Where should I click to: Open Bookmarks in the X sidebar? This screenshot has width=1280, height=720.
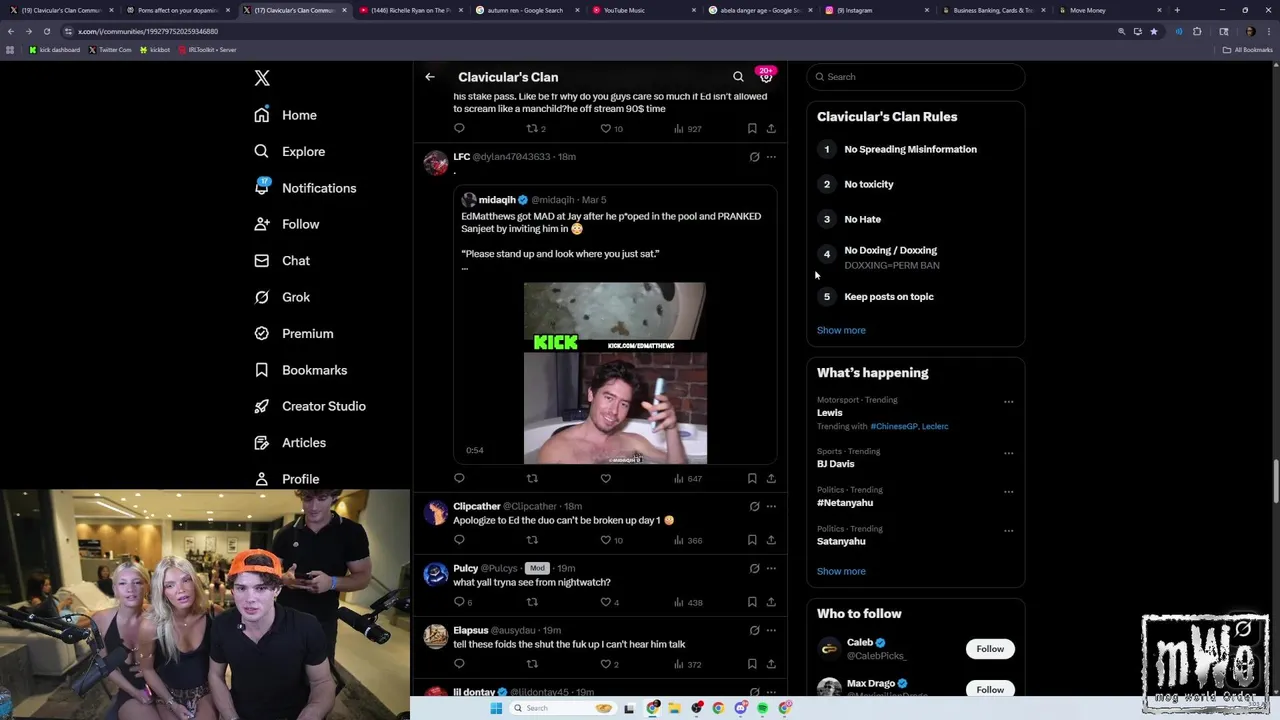300,370
